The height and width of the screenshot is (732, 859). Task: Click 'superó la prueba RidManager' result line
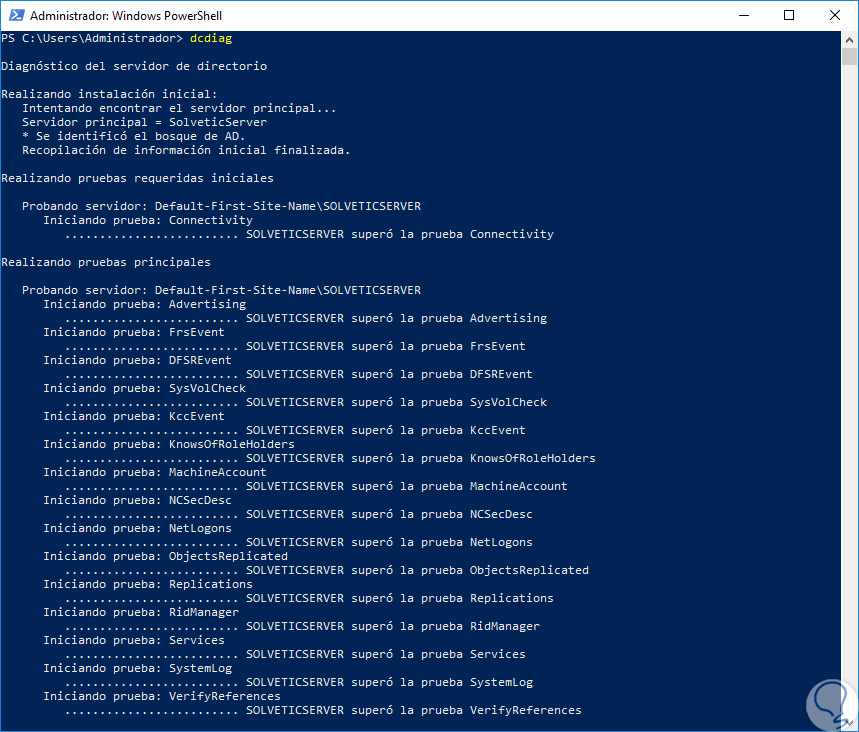click(x=302, y=626)
